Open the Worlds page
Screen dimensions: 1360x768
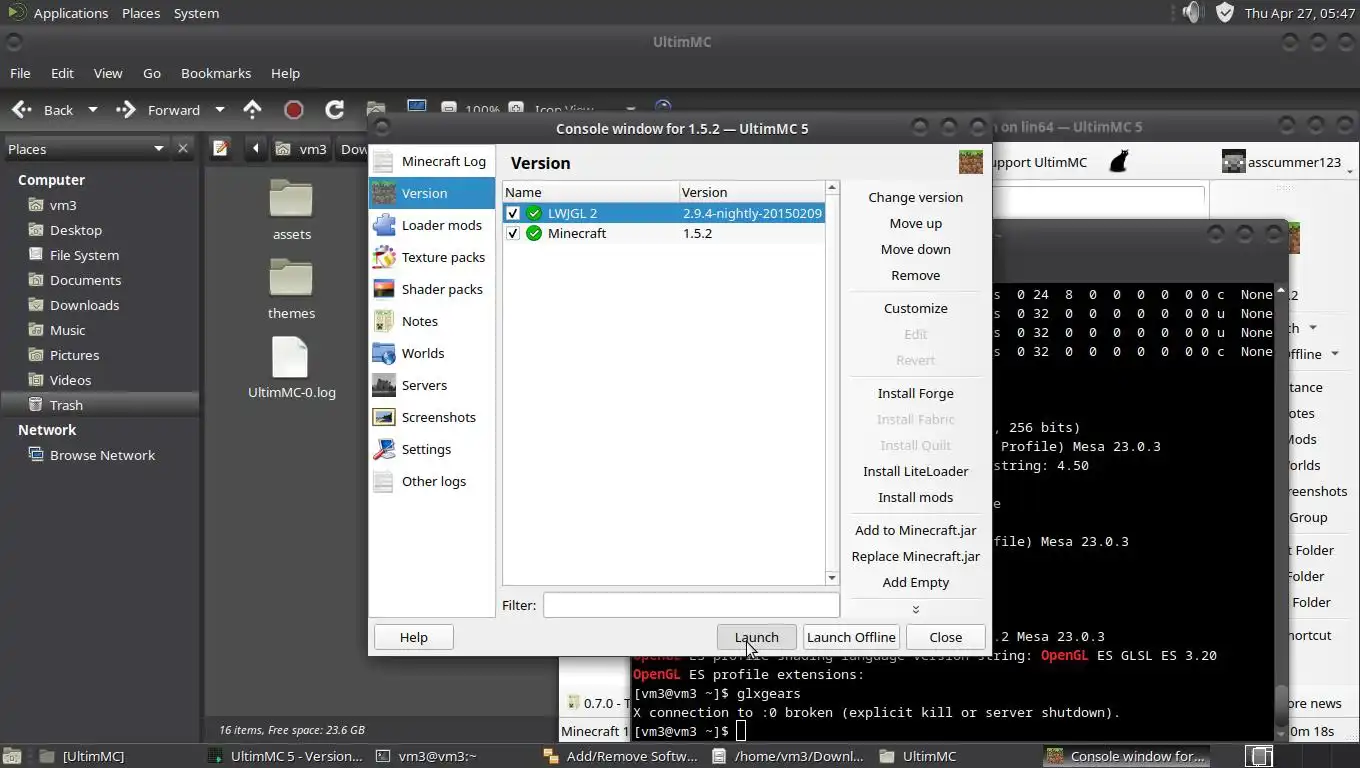[x=431, y=353]
